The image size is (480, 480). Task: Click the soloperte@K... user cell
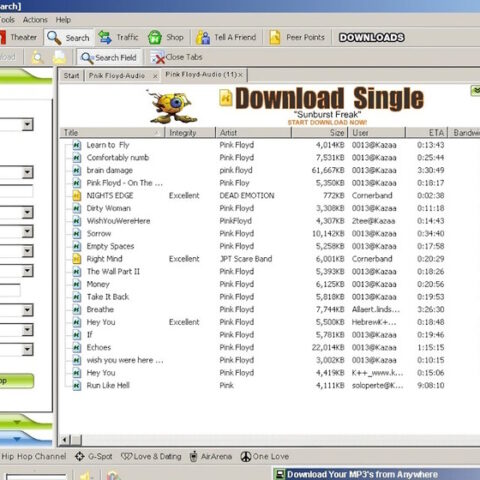click(x=378, y=386)
